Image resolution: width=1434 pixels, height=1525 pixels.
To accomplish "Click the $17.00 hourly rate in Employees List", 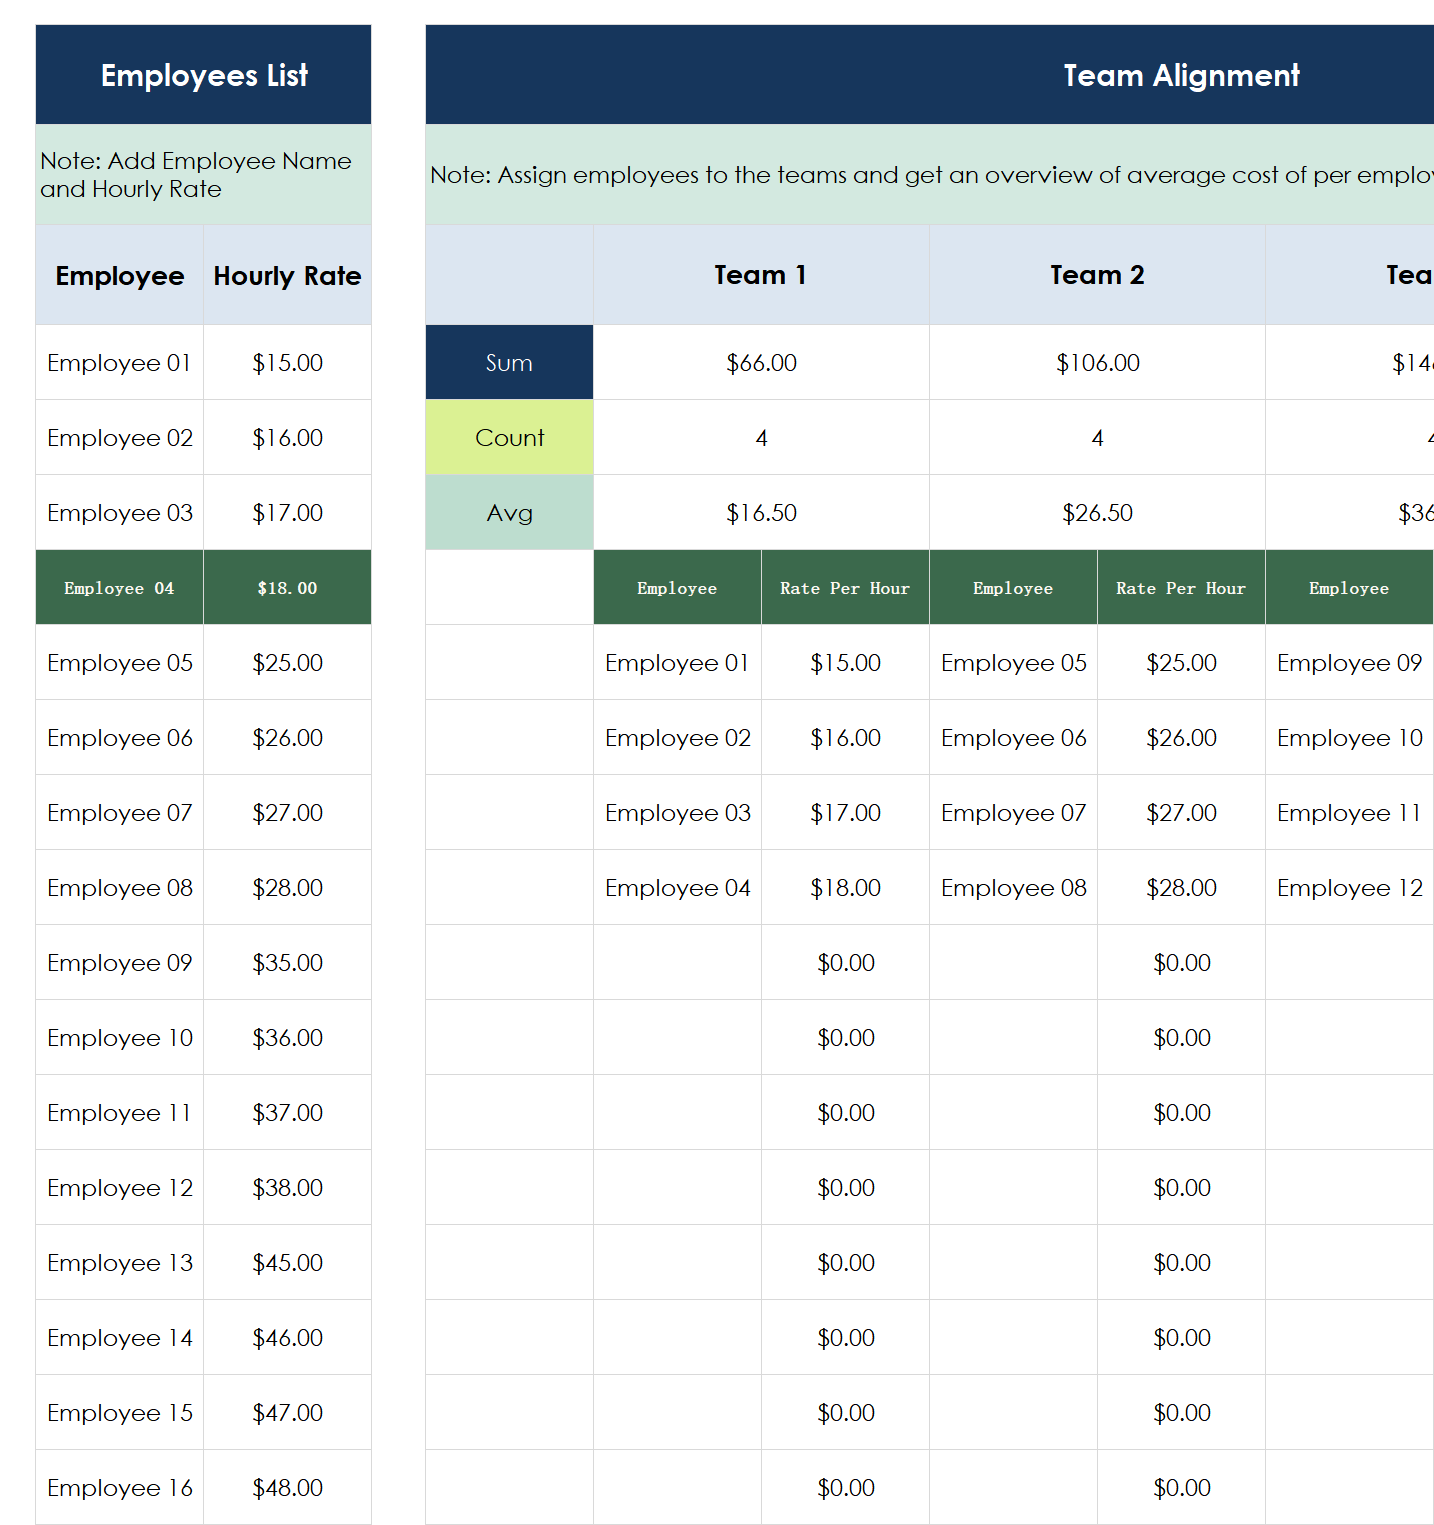I will pos(287,513).
